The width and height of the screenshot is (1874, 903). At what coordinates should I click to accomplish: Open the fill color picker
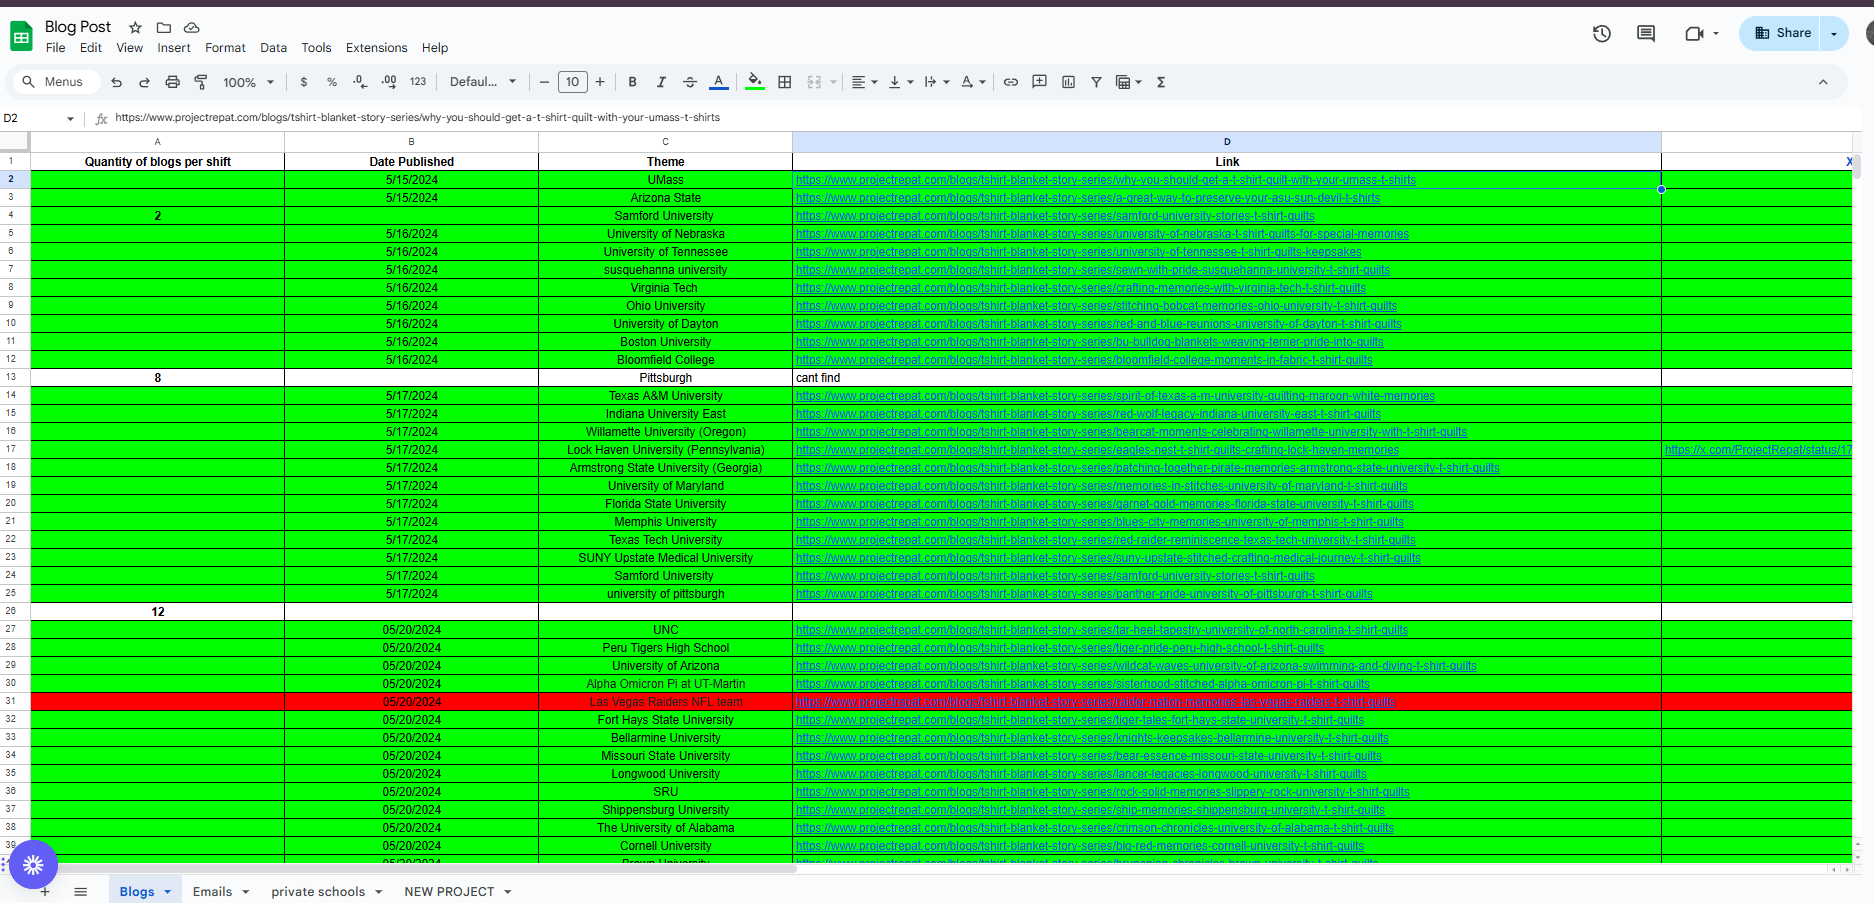coord(755,82)
